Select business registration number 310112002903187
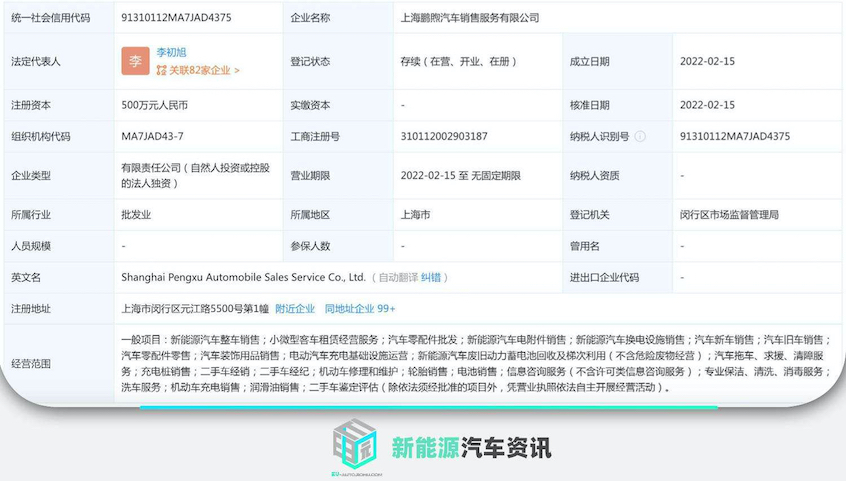 tap(444, 137)
